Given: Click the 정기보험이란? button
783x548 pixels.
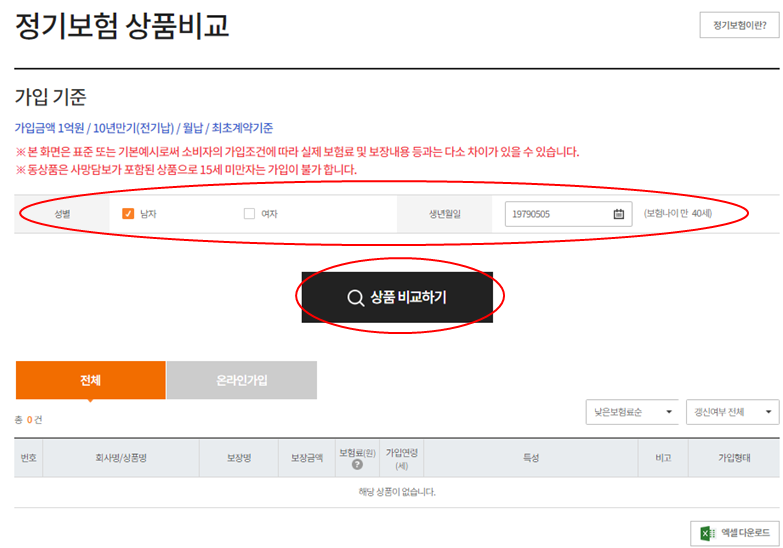Looking at the screenshot, I should pyautogui.click(x=739, y=25).
